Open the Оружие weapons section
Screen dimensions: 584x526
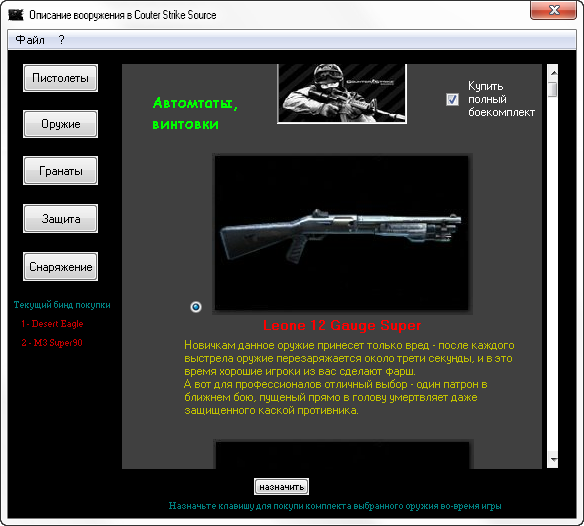[x=60, y=124]
